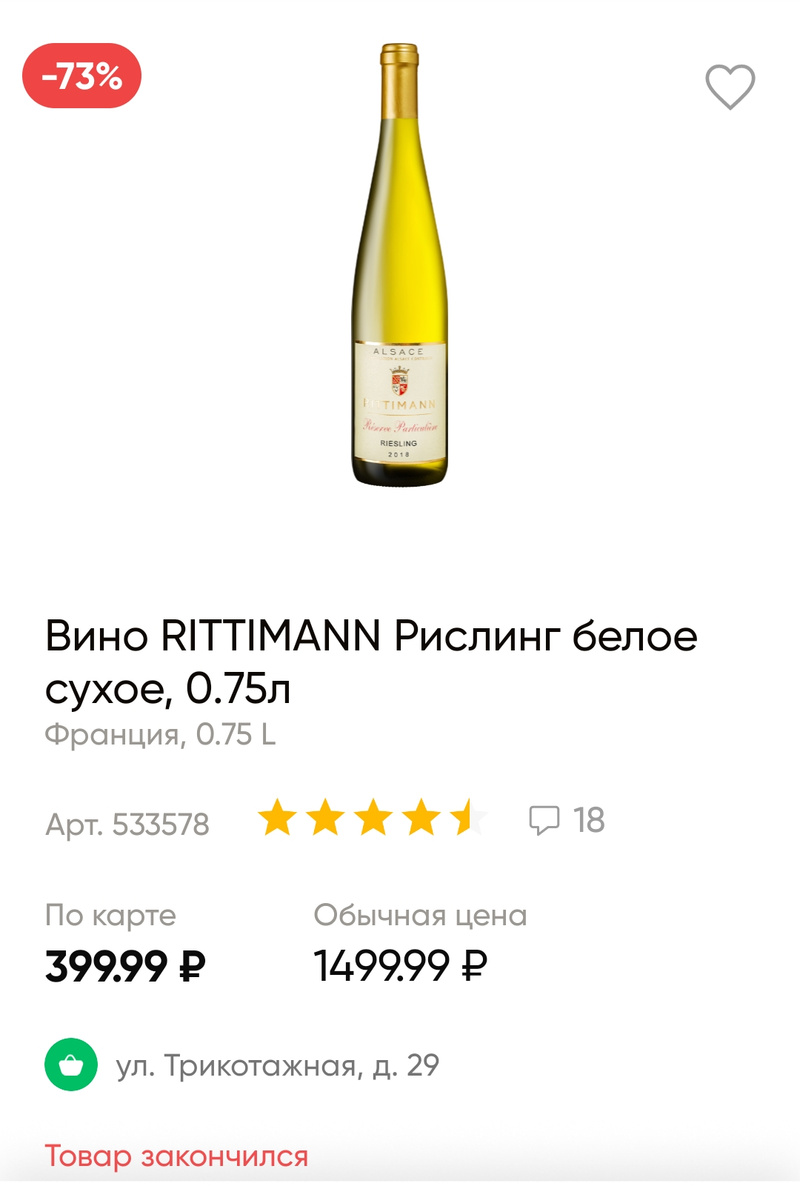Click the "Обычная цена" label
This screenshot has width=800, height=1192.
click(x=420, y=915)
